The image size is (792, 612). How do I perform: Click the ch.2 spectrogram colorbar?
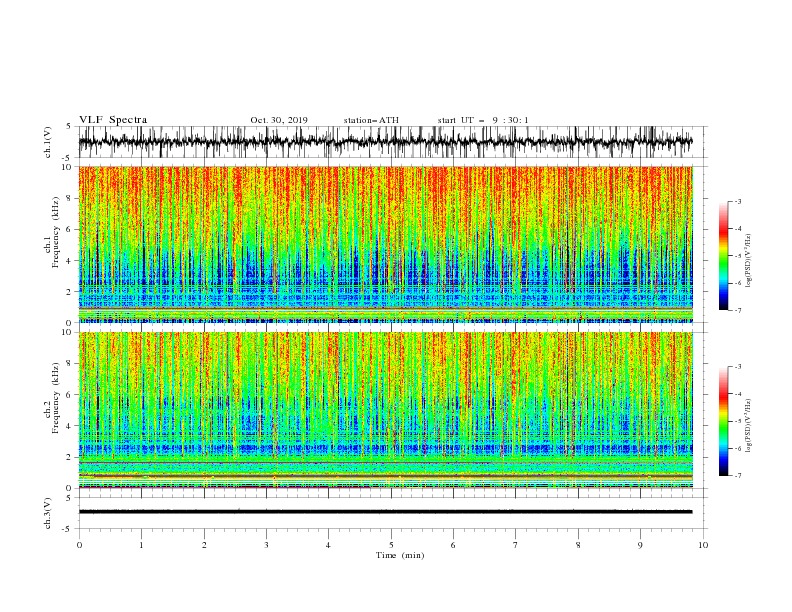coord(723,421)
